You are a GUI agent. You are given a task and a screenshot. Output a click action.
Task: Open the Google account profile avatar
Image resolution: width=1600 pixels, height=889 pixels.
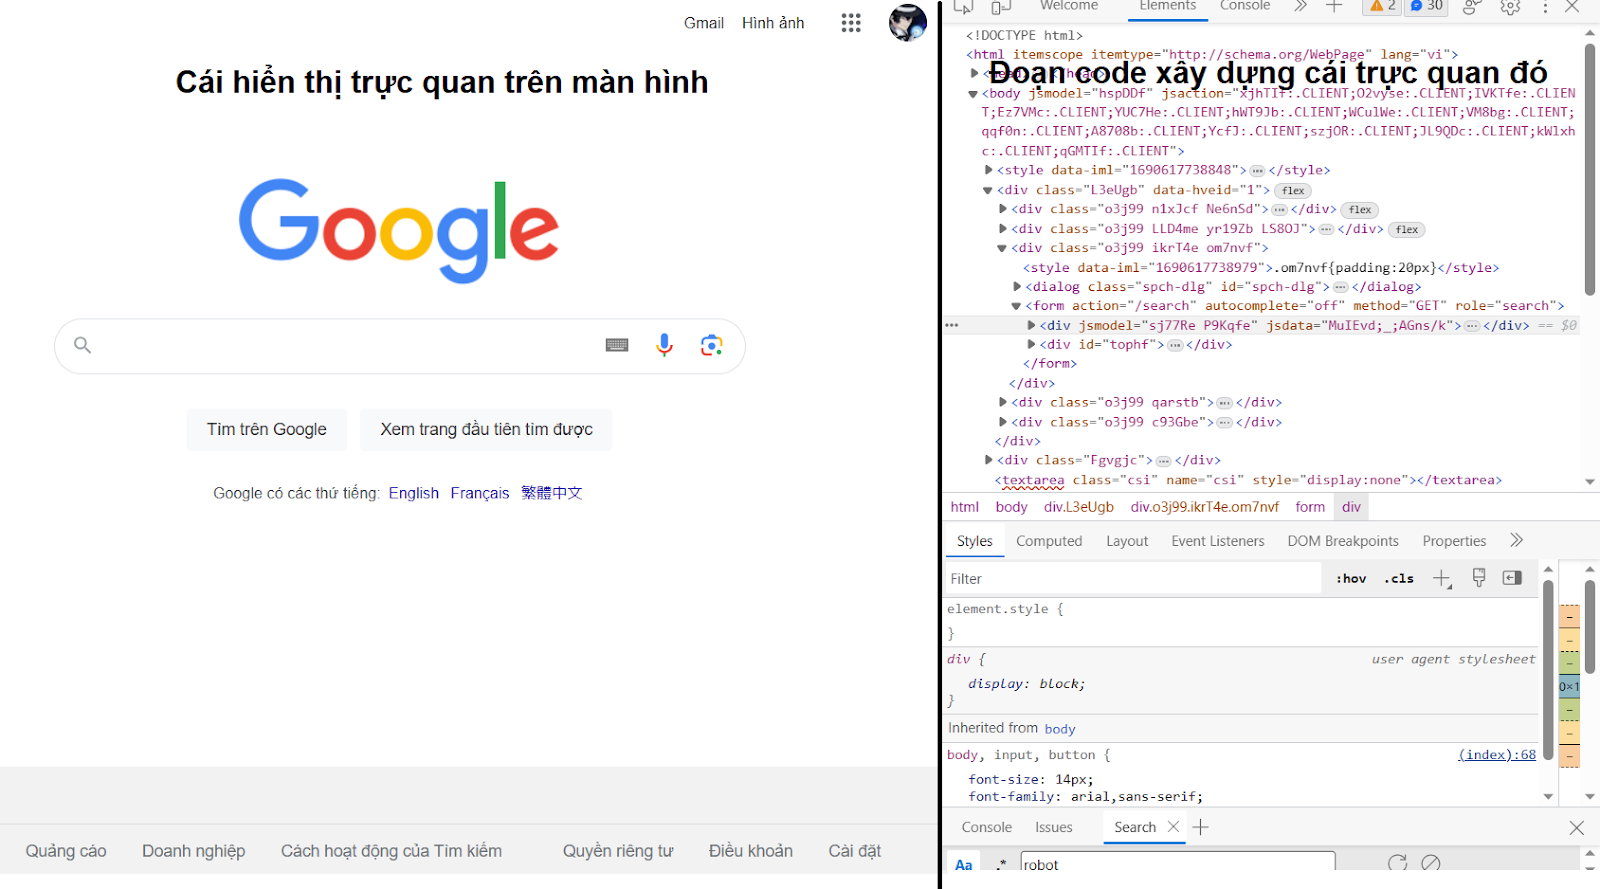click(907, 23)
